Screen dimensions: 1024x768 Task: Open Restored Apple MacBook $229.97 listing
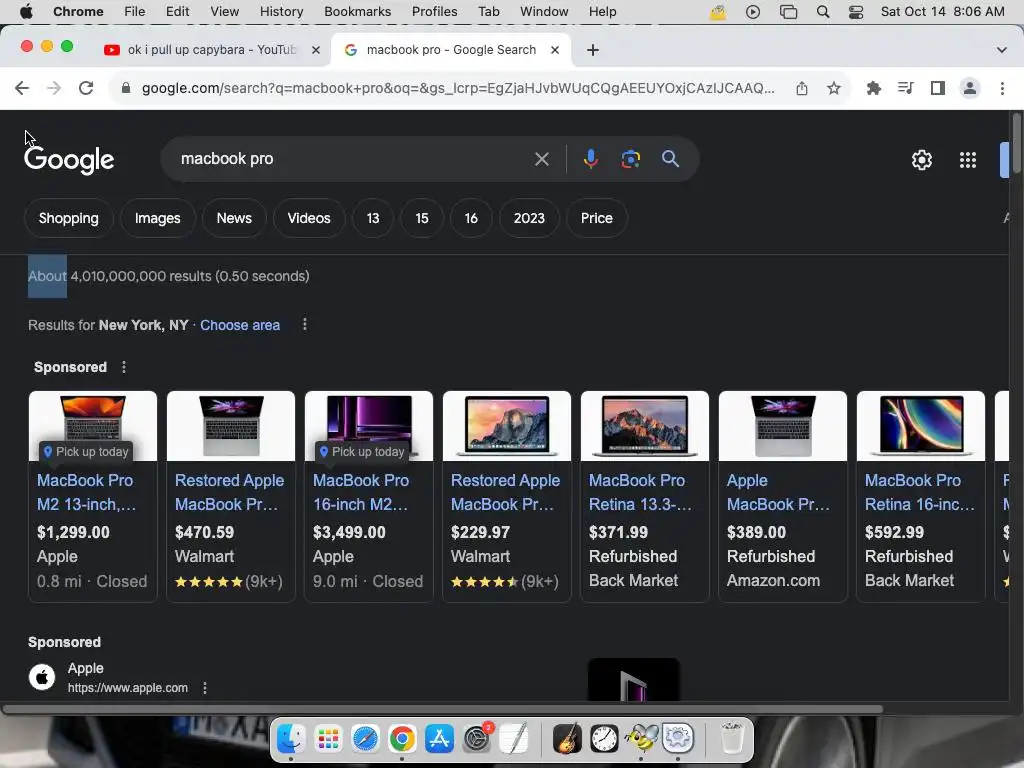pos(505,492)
